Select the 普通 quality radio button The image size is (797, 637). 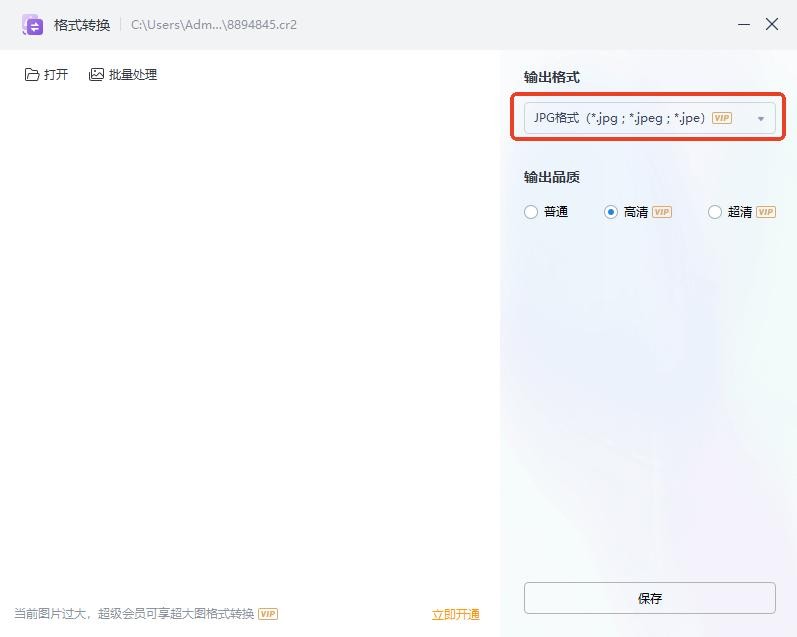531,212
